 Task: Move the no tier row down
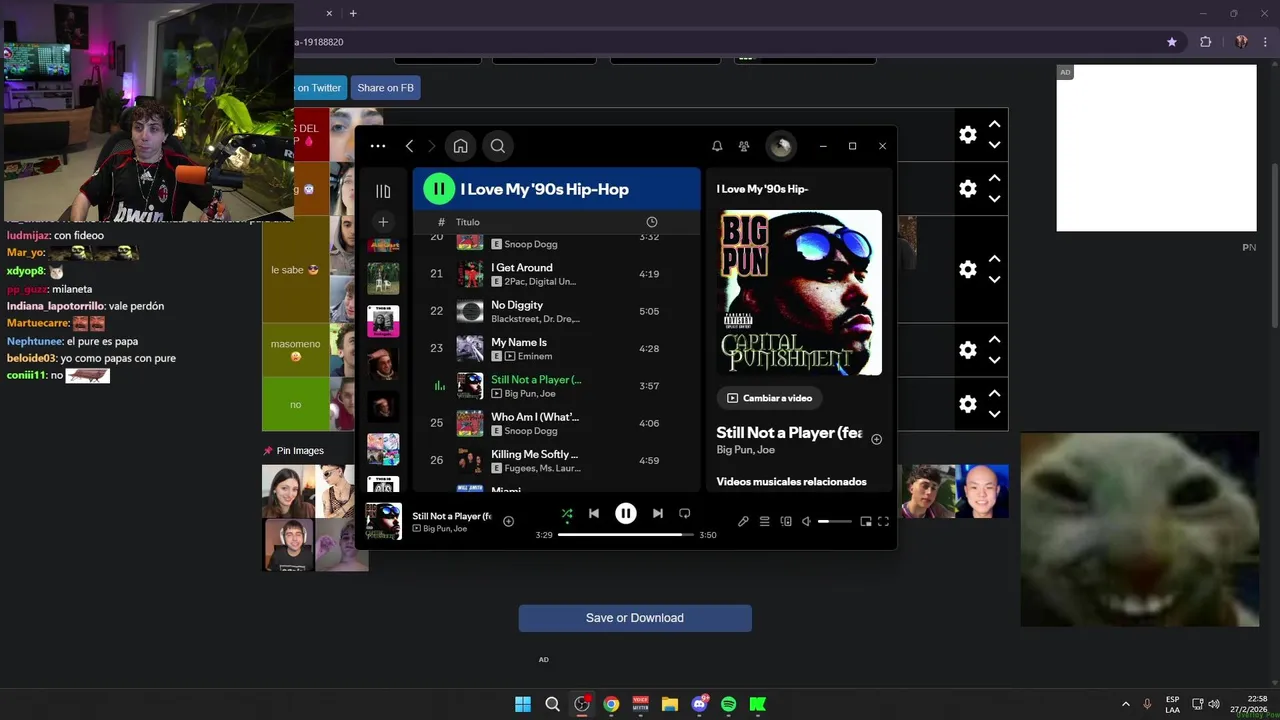995,415
